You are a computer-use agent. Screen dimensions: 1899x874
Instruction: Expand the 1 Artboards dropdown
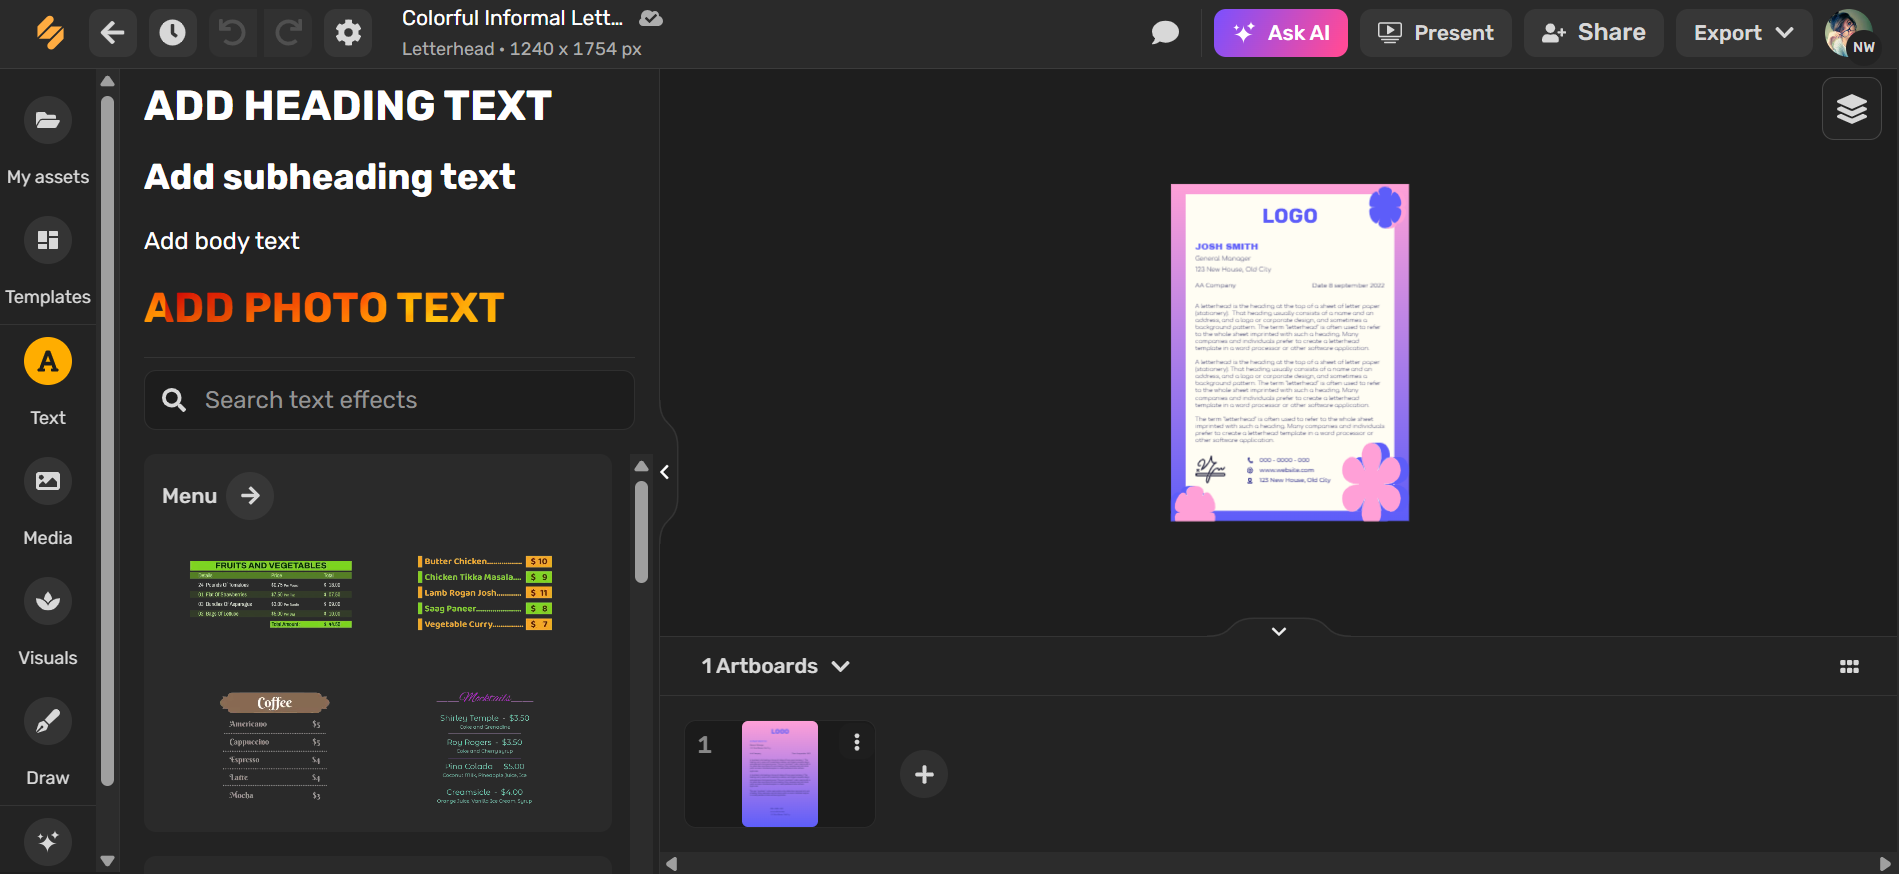[x=776, y=666]
